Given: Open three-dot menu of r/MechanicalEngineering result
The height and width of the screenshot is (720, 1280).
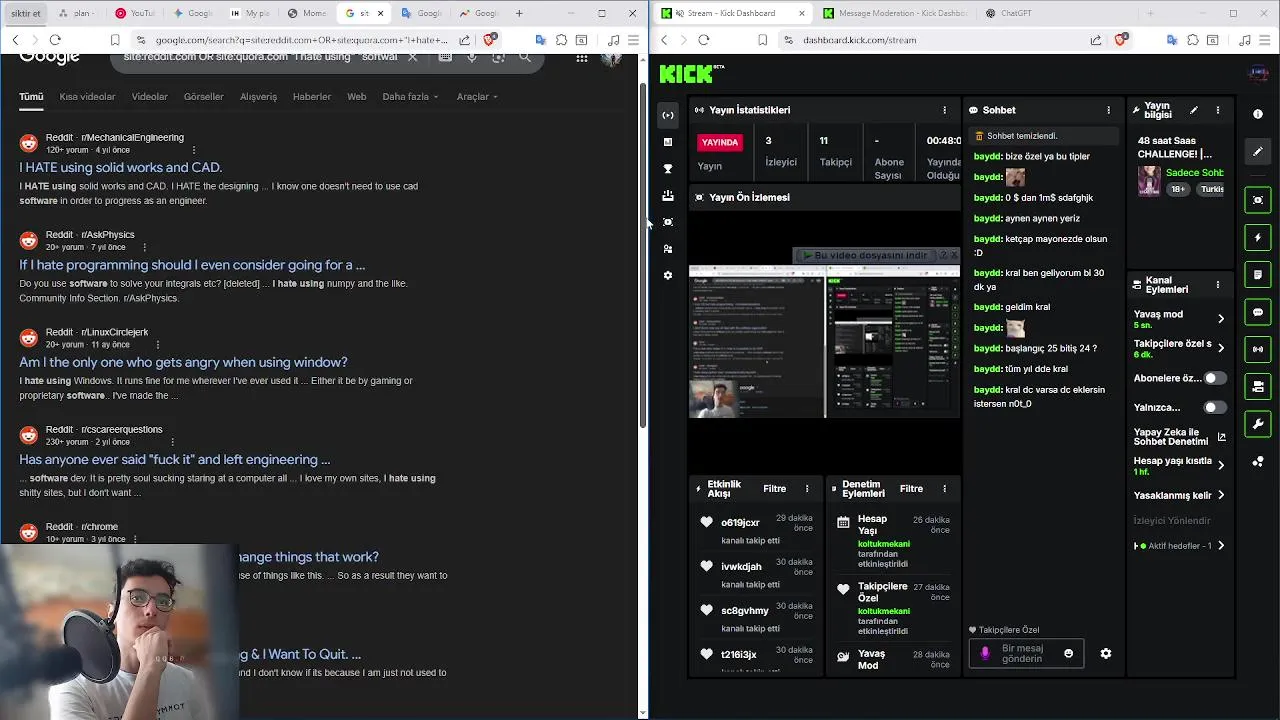Looking at the screenshot, I should click(x=193, y=150).
